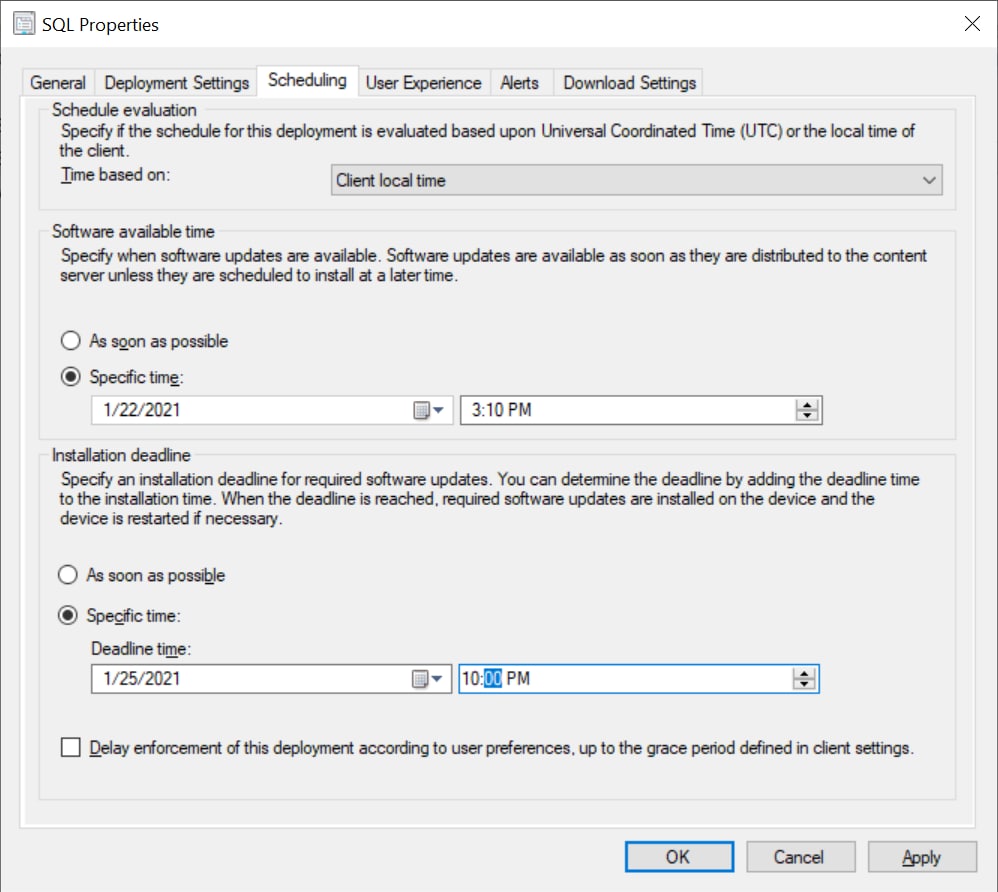Go to the User Experience tab

423,83
